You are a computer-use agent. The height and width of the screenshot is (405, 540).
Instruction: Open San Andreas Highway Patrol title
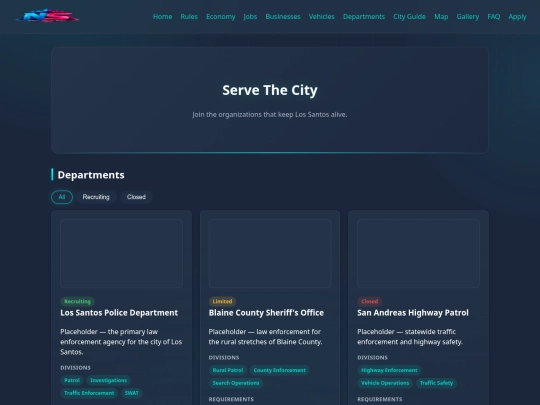[413, 313]
